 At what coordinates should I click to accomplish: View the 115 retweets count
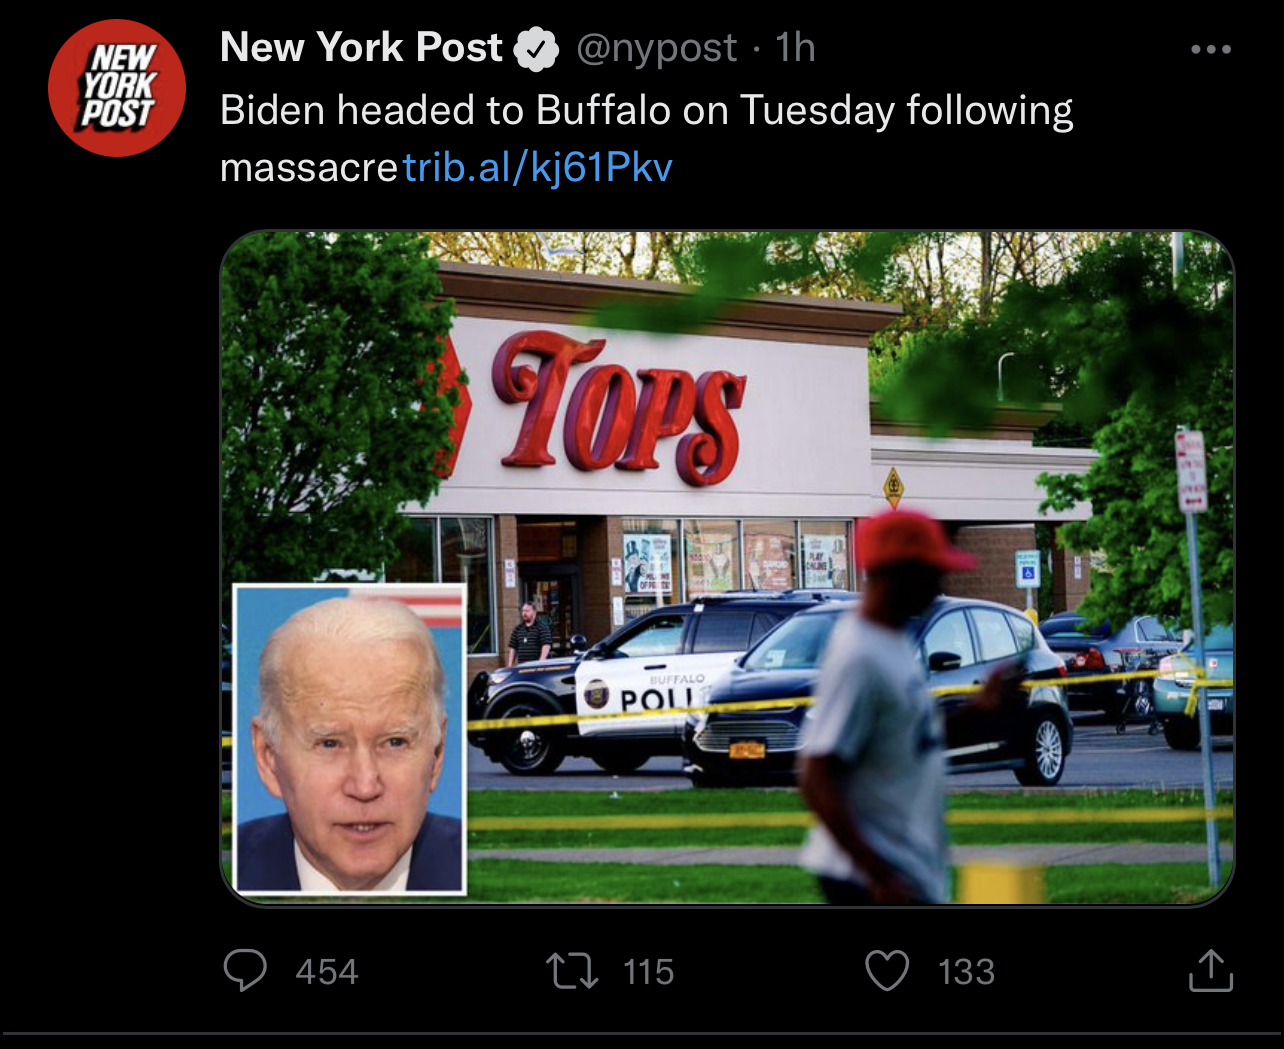coord(648,972)
